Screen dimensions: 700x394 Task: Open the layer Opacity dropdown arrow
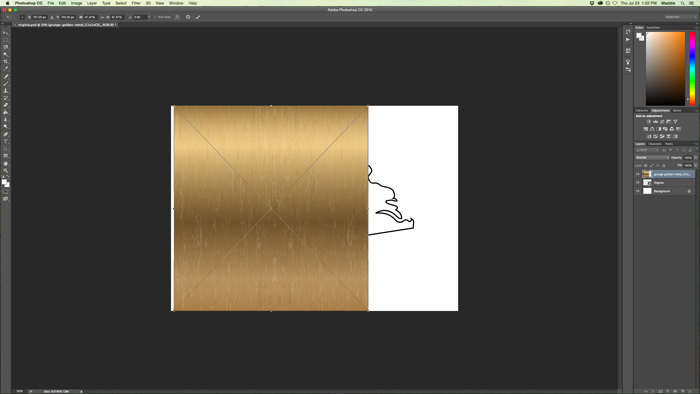point(696,158)
